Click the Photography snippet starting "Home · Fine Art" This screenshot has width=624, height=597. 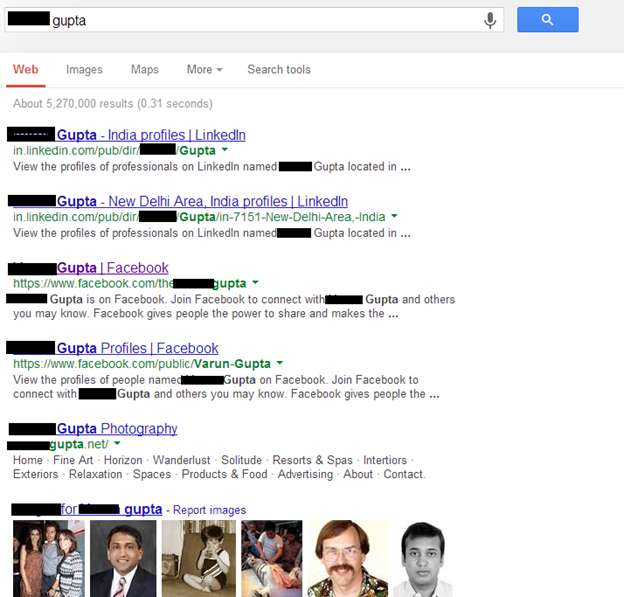tap(219, 467)
